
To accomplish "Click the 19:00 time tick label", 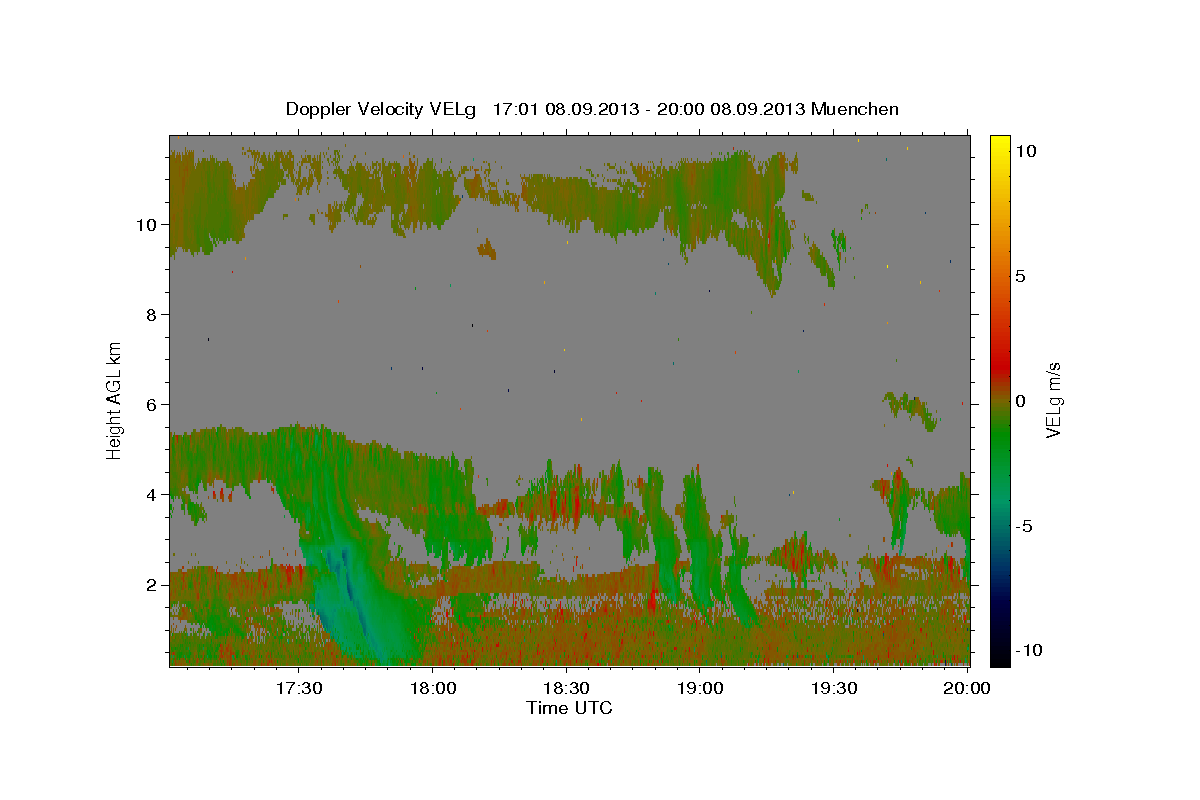I will pos(700,689).
